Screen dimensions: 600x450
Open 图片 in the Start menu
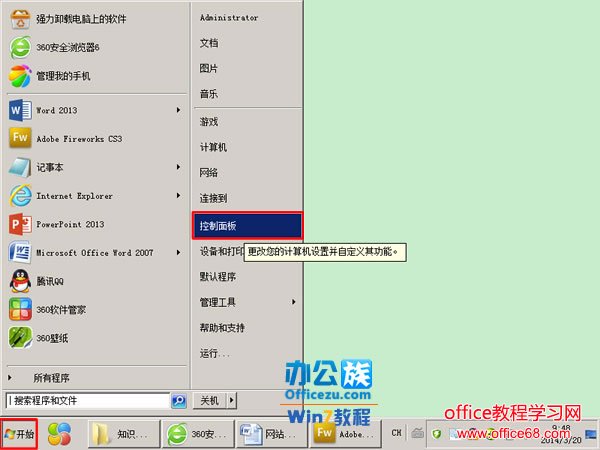(209, 68)
